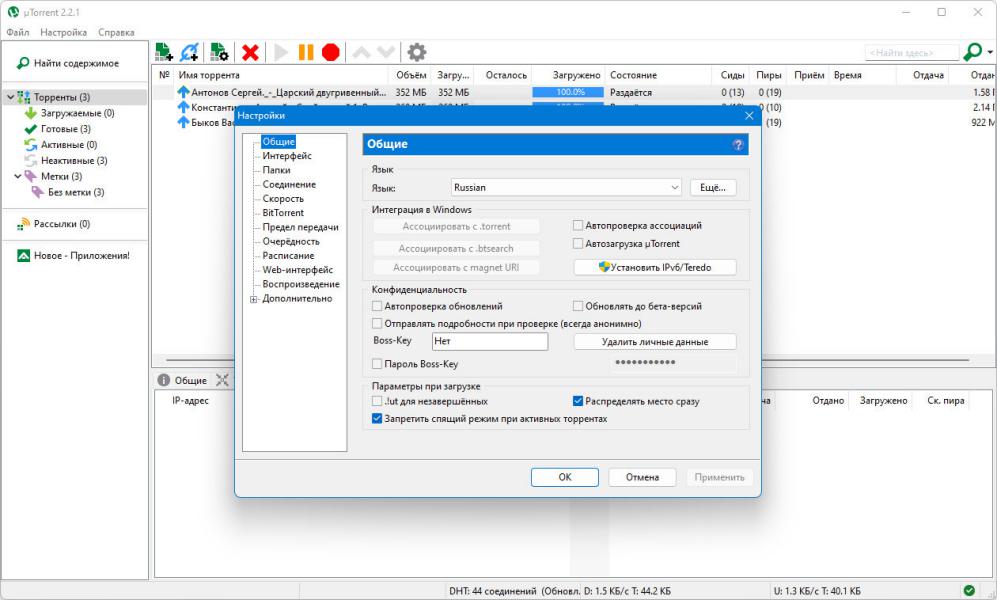Enable 'Автопроверка ассоциаций' checkbox
997x600 pixels.
tap(578, 225)
